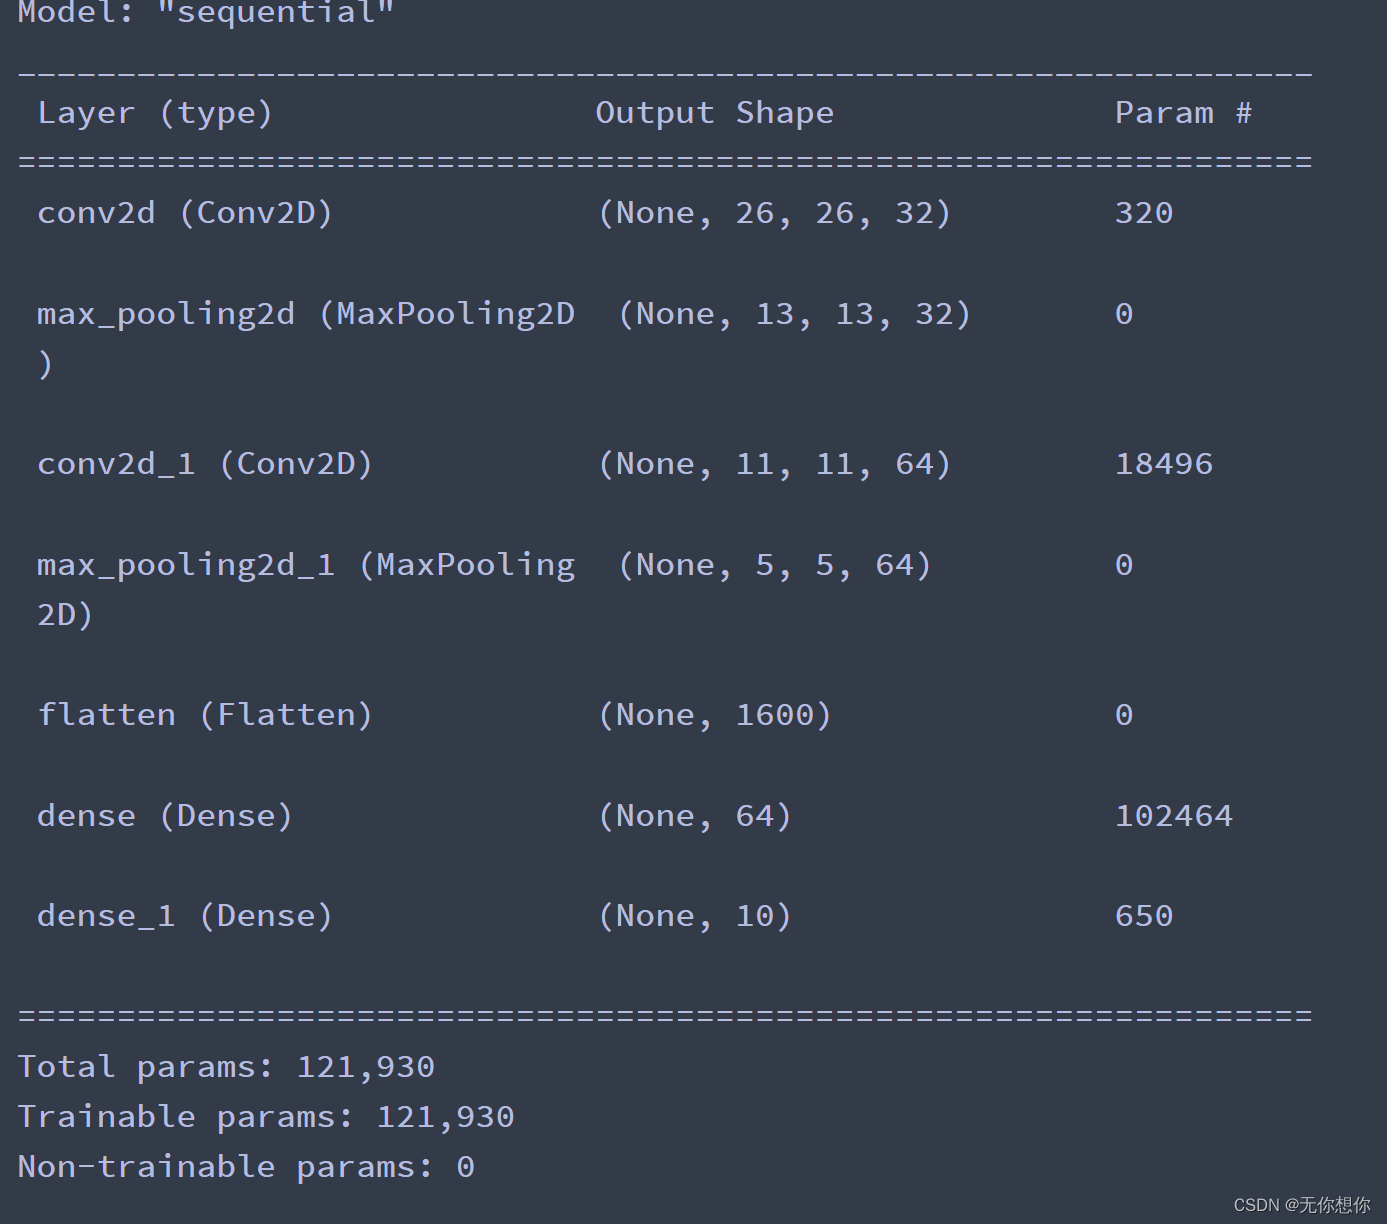Click the Model "sequential" title text
The height and width of the screenshot is (1224, 1387).
[206, 14]
